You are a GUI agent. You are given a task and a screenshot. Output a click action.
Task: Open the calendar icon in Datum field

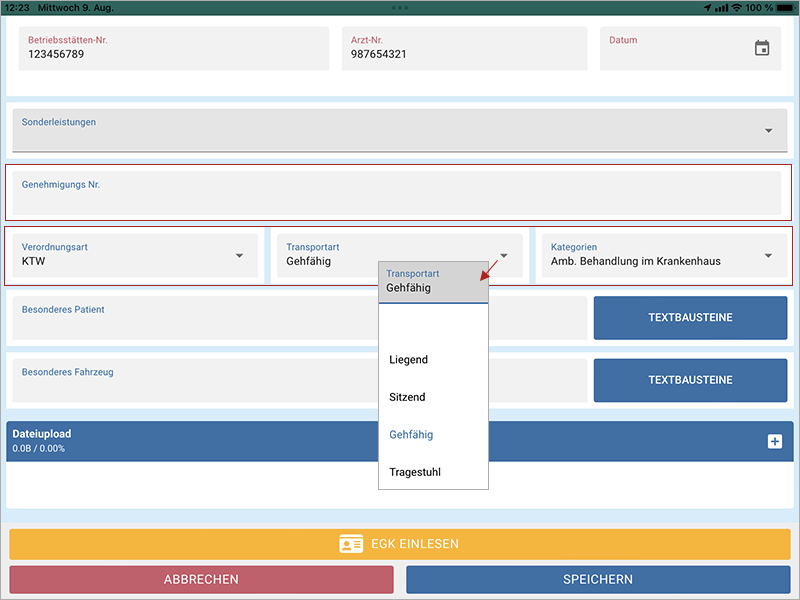click(x=762, y=48)
